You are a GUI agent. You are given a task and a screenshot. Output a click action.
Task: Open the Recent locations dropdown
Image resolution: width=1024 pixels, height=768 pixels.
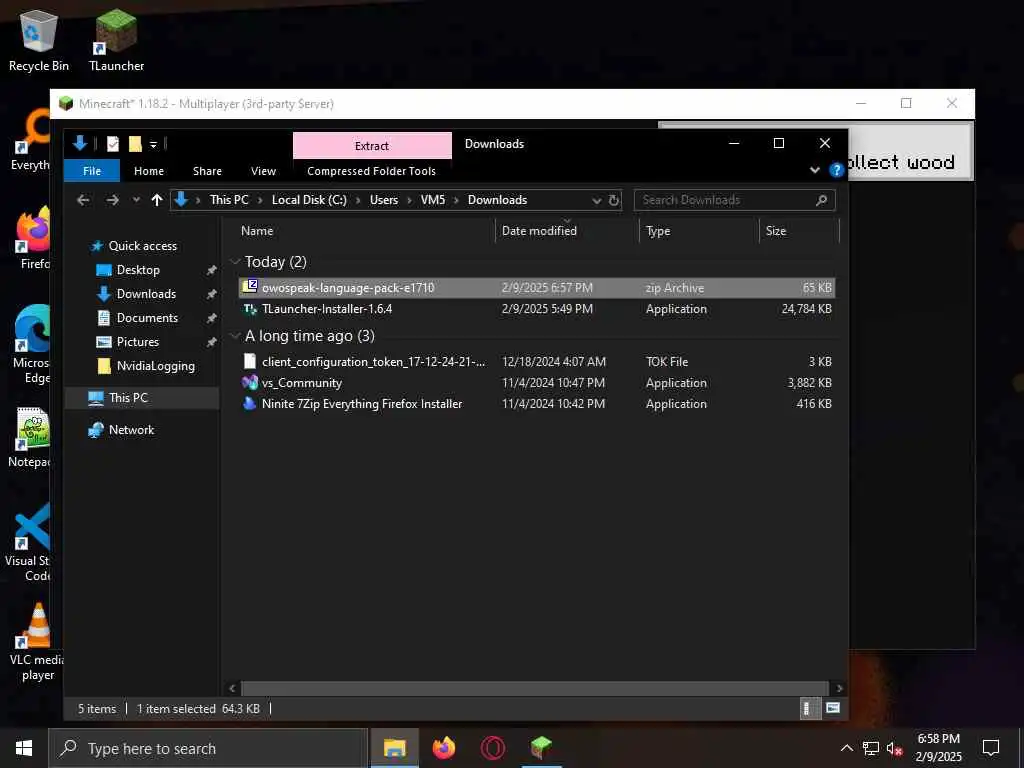pyautogui.click(x=136, y=200)
